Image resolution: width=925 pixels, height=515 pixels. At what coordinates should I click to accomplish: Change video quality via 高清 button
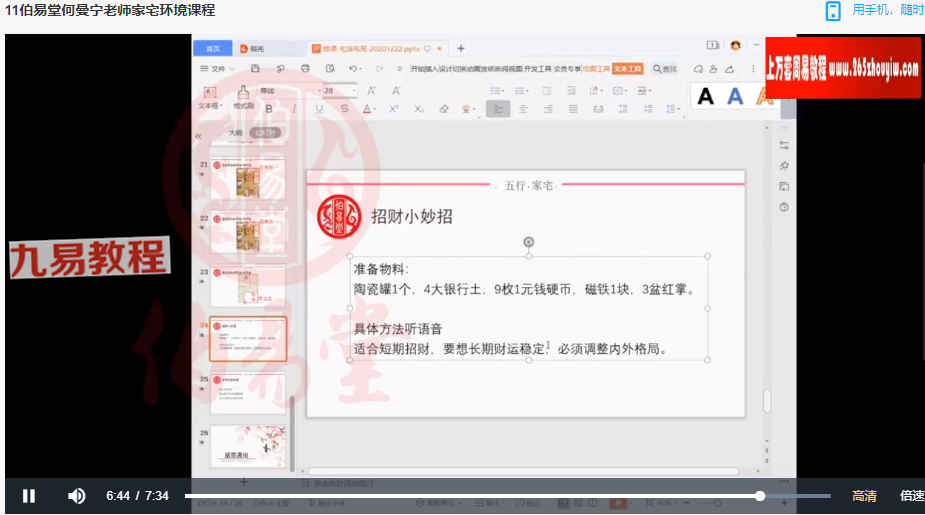864,496
